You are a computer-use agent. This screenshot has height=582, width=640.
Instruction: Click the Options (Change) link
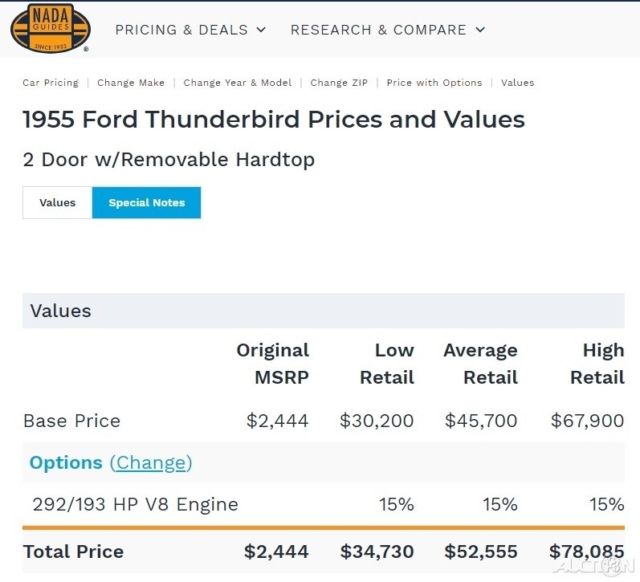click(151, 463)
